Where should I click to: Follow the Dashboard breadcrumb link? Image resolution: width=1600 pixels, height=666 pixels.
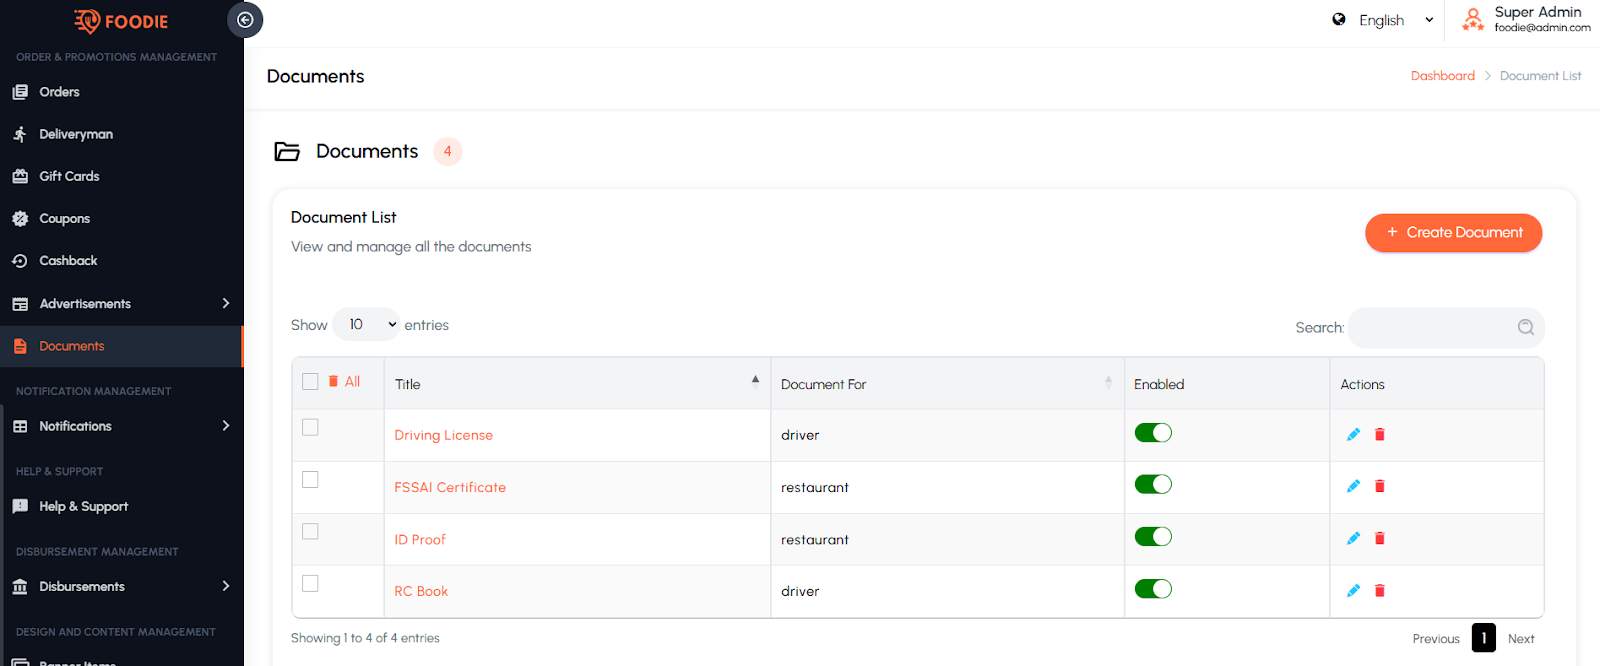coord(1442,76)
